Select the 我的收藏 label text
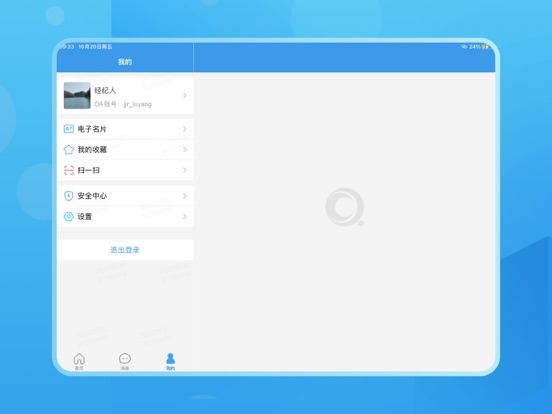 [92, 150]
